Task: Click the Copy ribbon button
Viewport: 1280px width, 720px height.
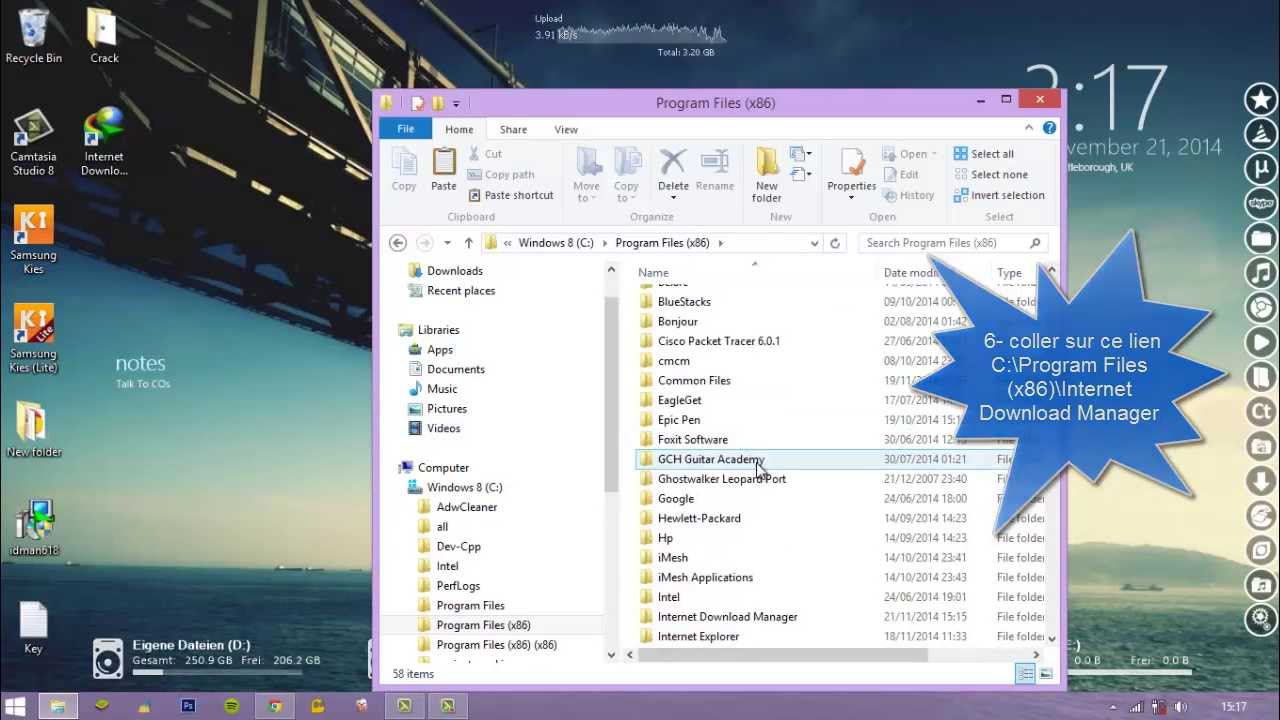Action: [404, 169]
